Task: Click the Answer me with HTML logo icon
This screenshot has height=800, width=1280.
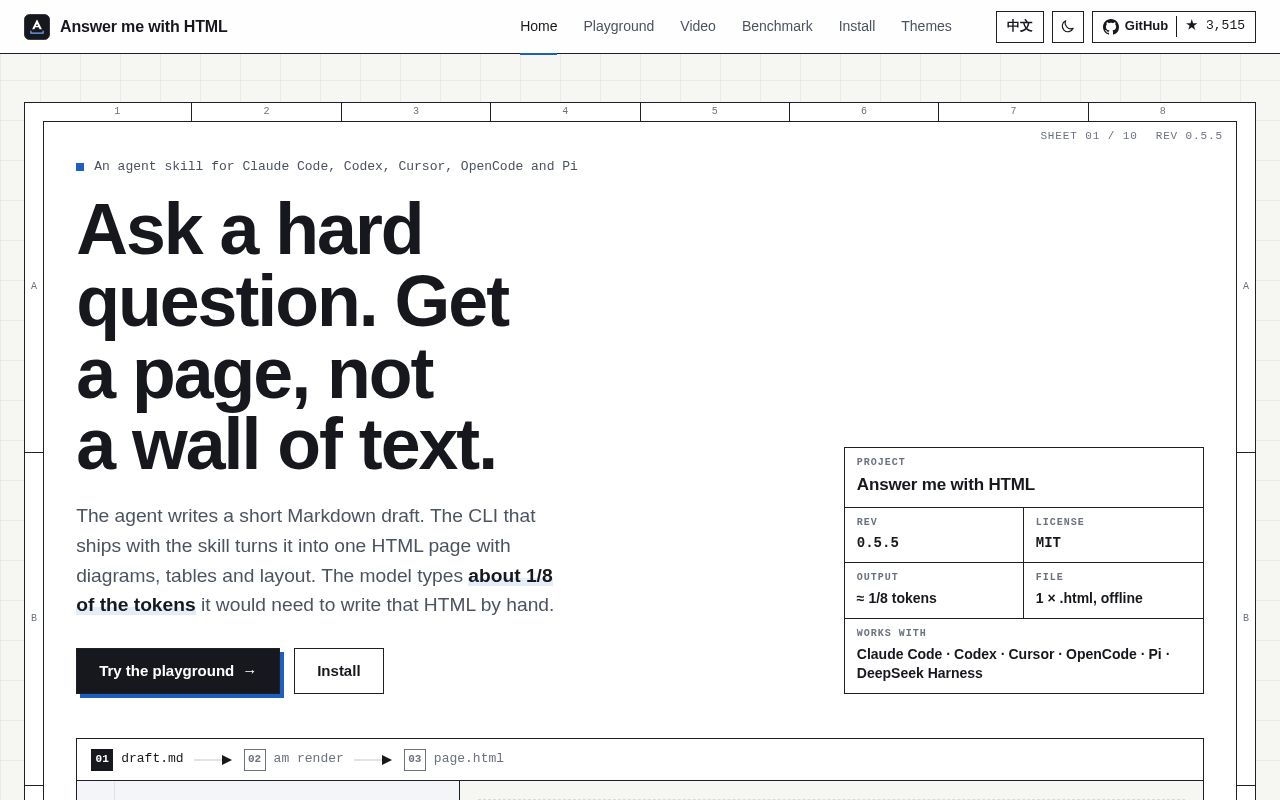Action: (37, 27)
